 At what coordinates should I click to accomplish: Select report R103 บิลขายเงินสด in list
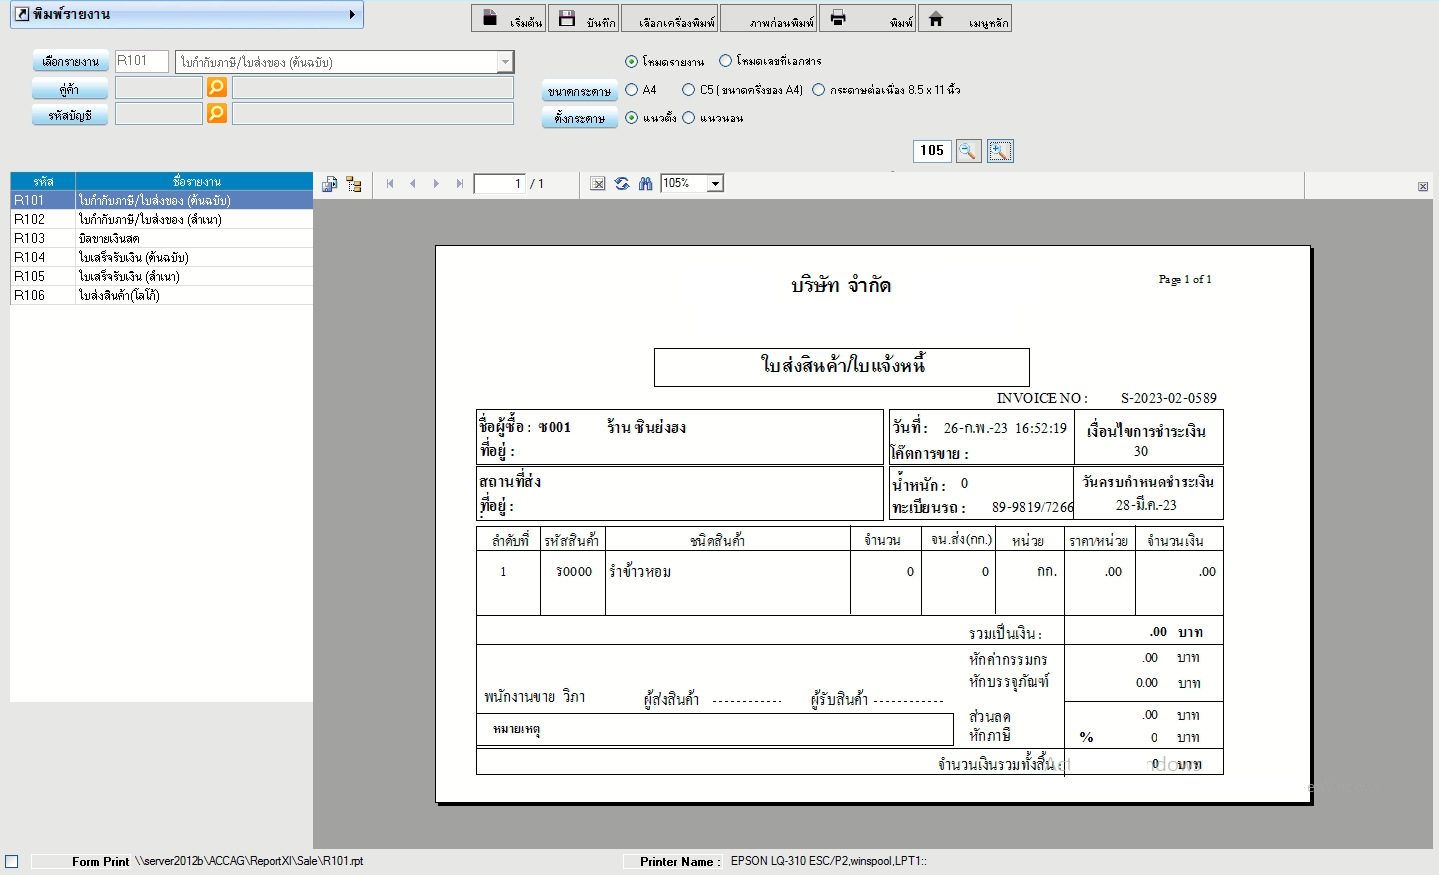click(x=160, y=238)
